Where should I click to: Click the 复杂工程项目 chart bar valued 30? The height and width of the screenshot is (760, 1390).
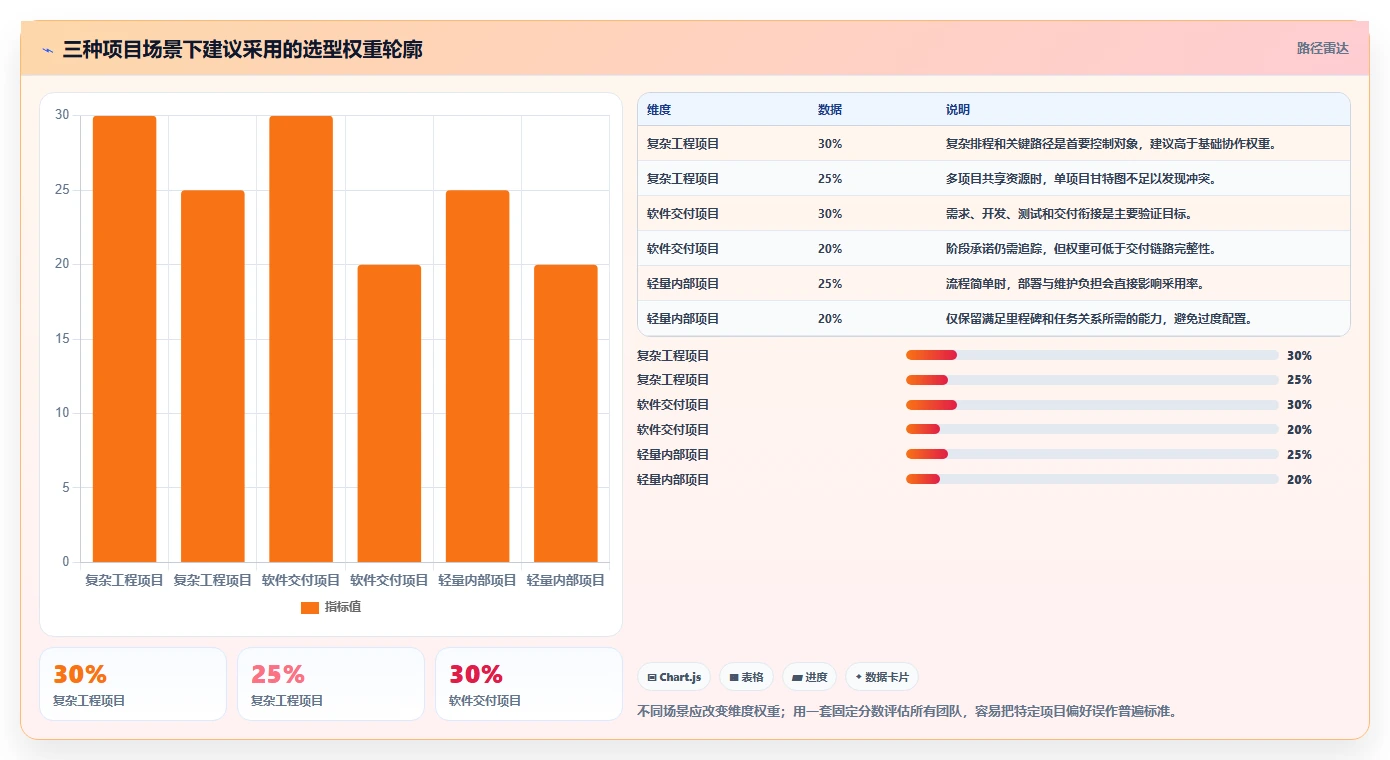125,339
